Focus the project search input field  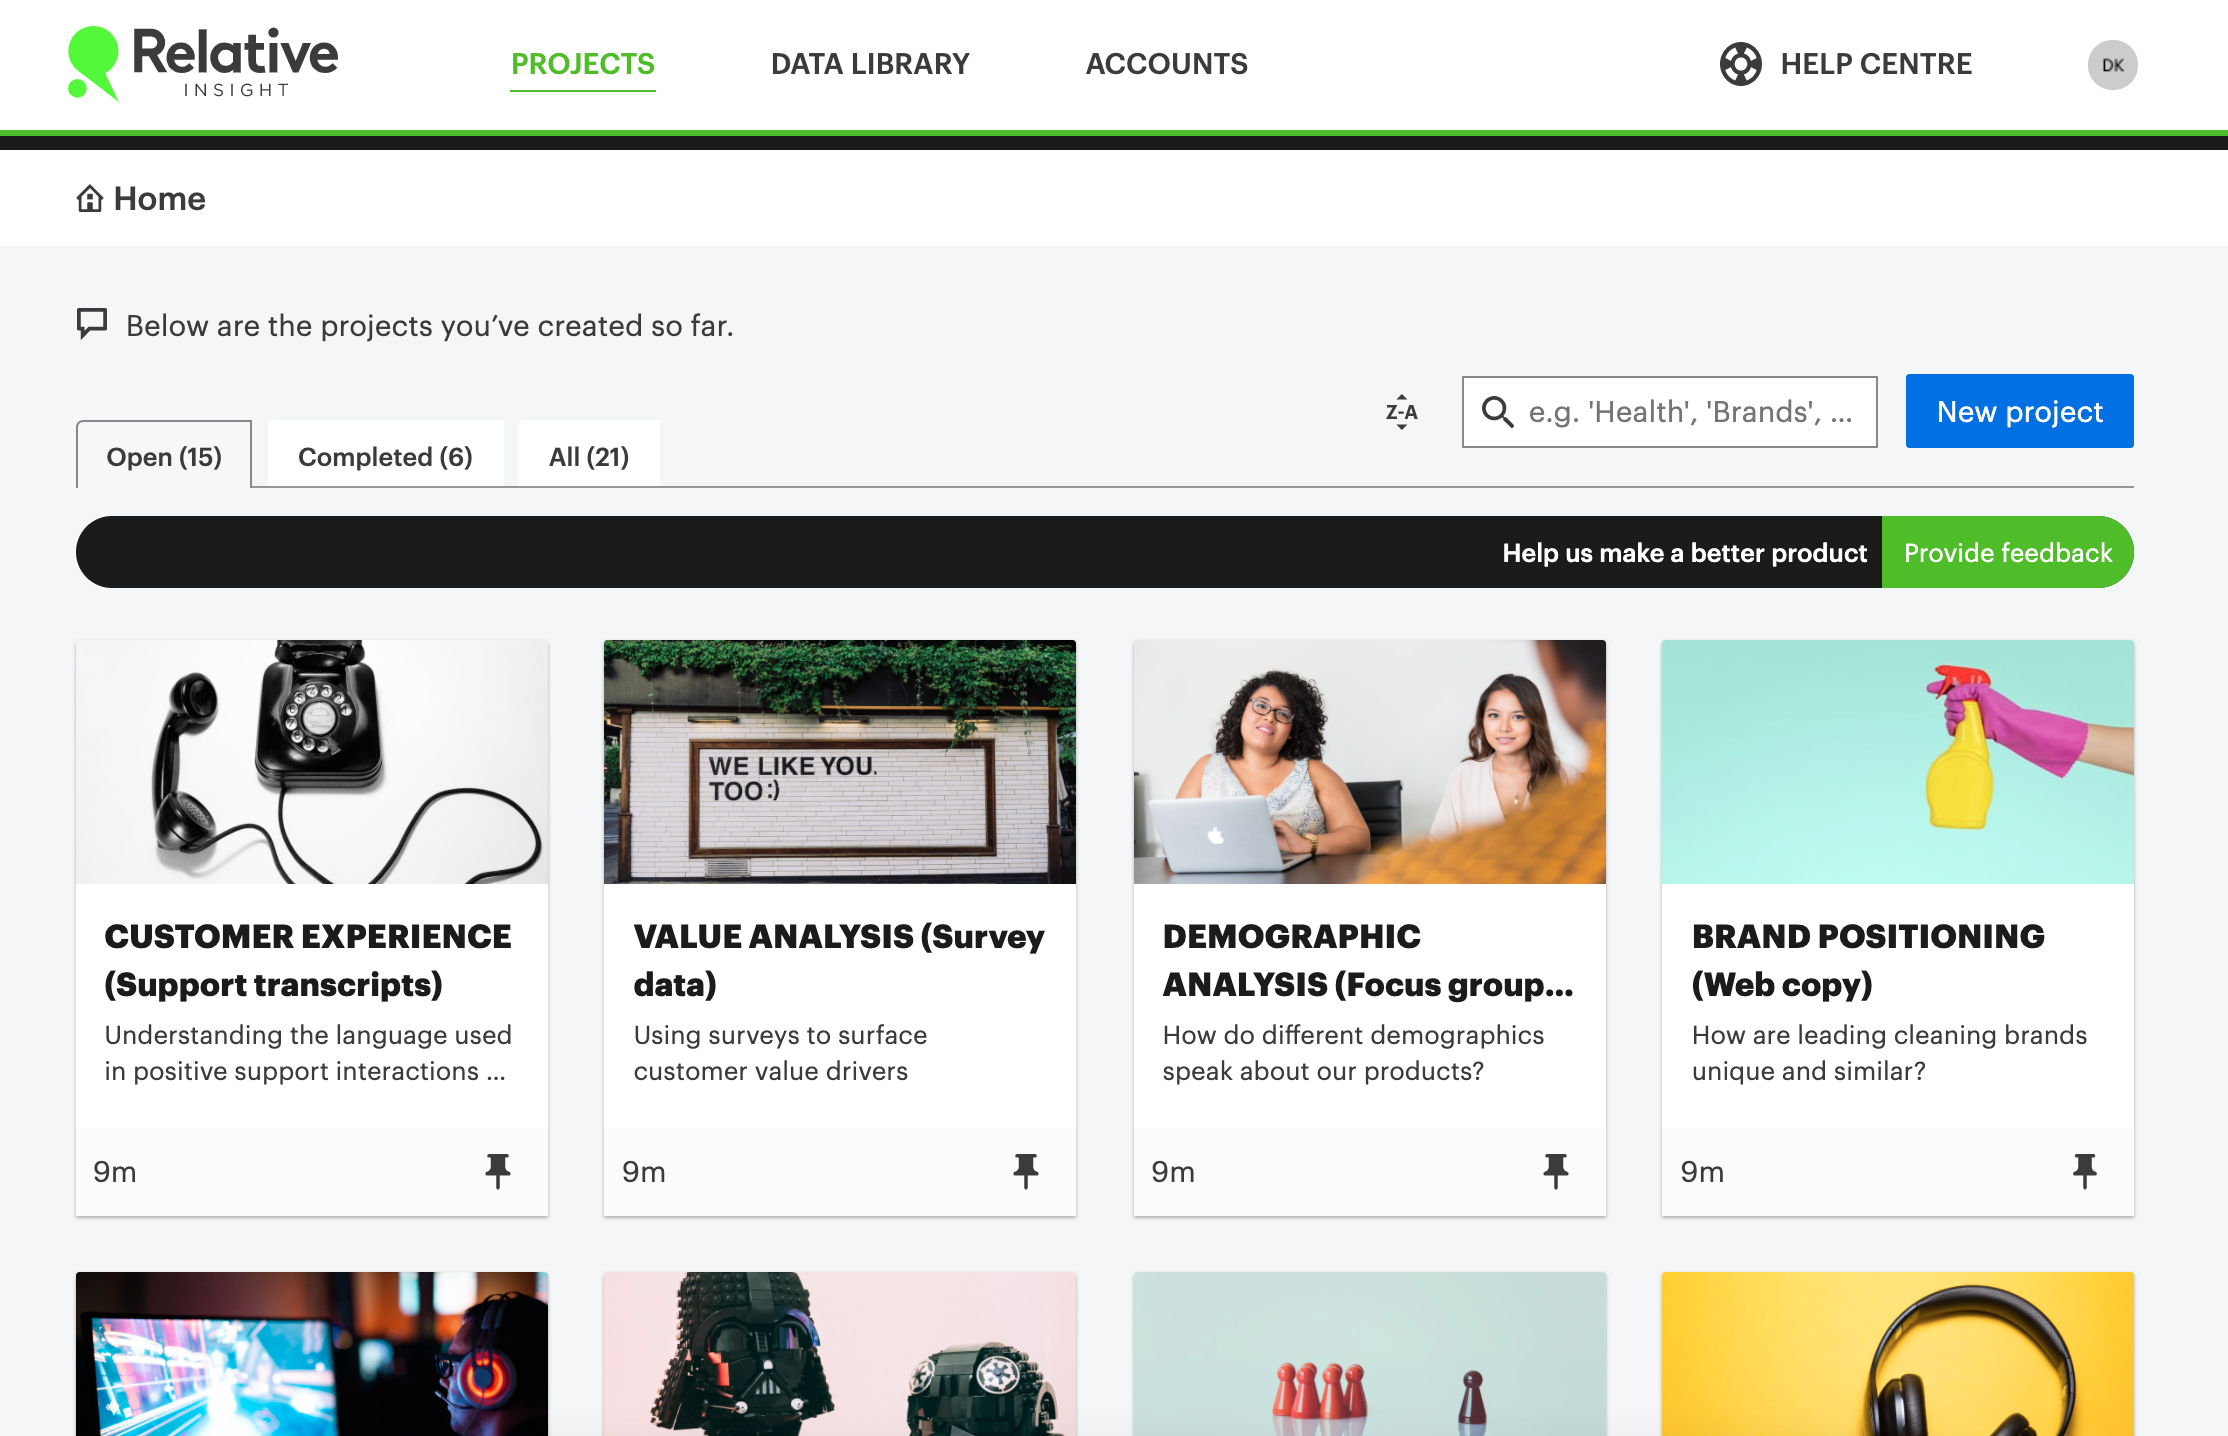[x=1690, y=412]
